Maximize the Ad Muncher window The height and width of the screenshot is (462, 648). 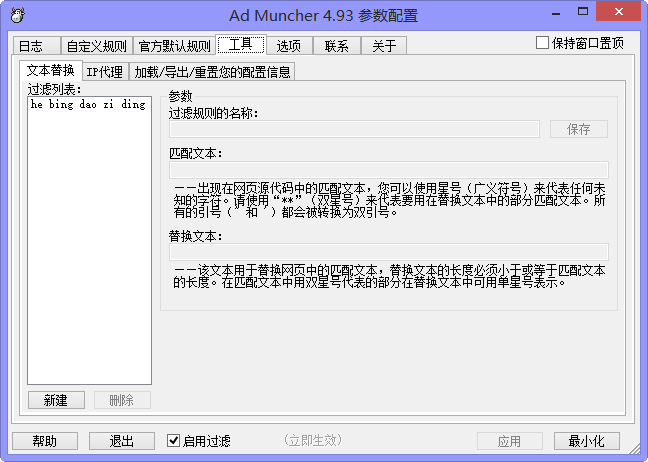pyautogui.click(x=583, y=12)
